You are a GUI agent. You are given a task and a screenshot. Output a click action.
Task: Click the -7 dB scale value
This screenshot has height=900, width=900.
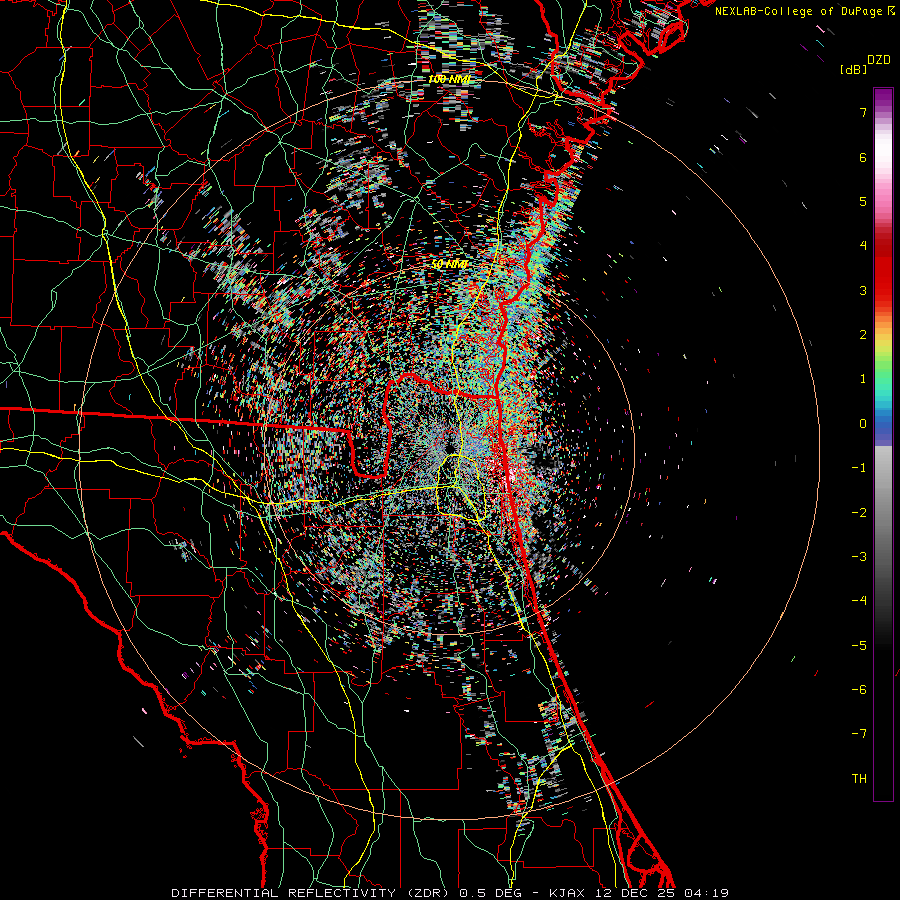[x=859, y=734]
